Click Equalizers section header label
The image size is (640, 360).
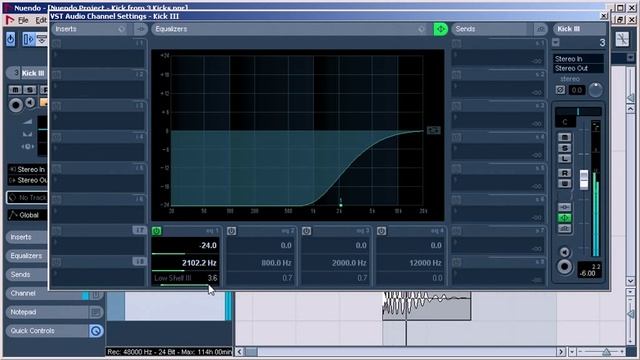[x=171, y=29]
